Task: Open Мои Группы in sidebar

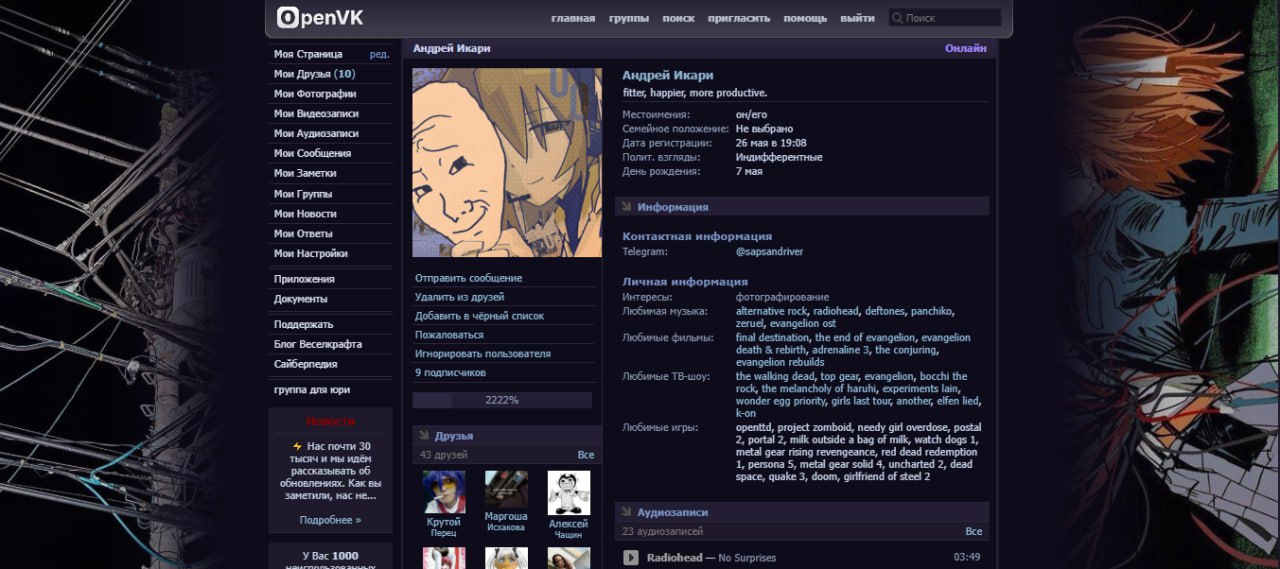Action: [x=303, y=194]
